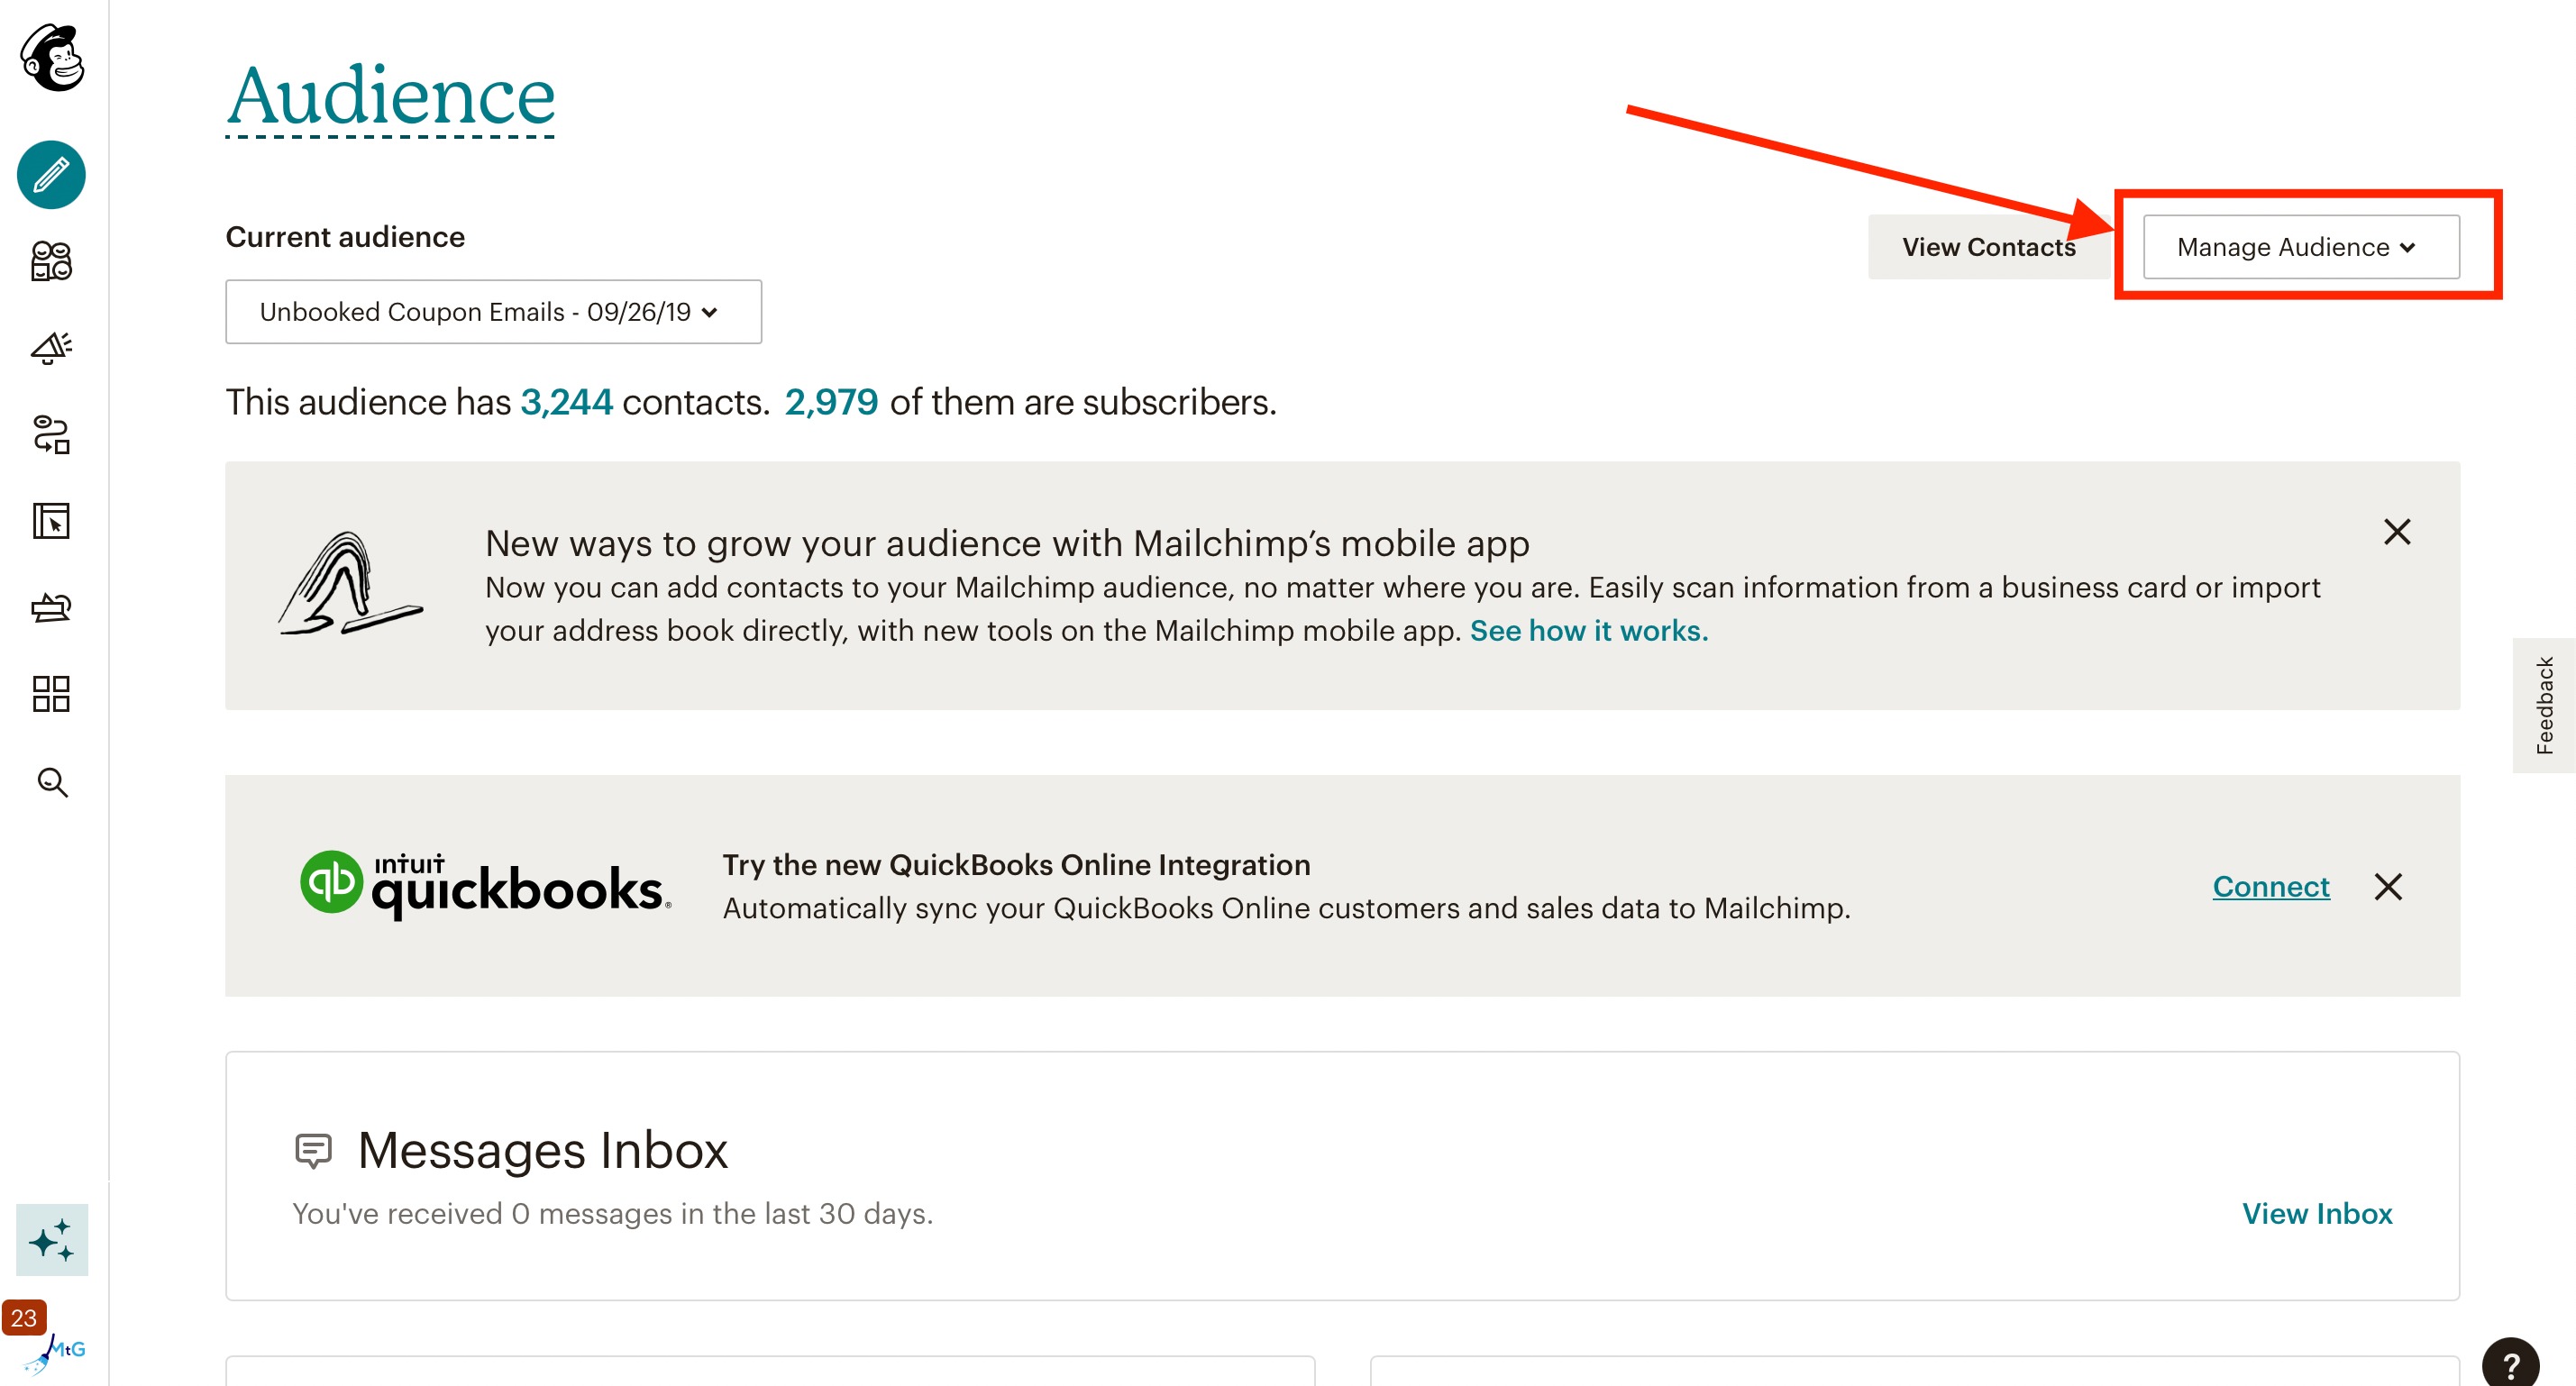Open the Automations flow icon
Screen dimensions: 2576x1386
coord(51,434)
